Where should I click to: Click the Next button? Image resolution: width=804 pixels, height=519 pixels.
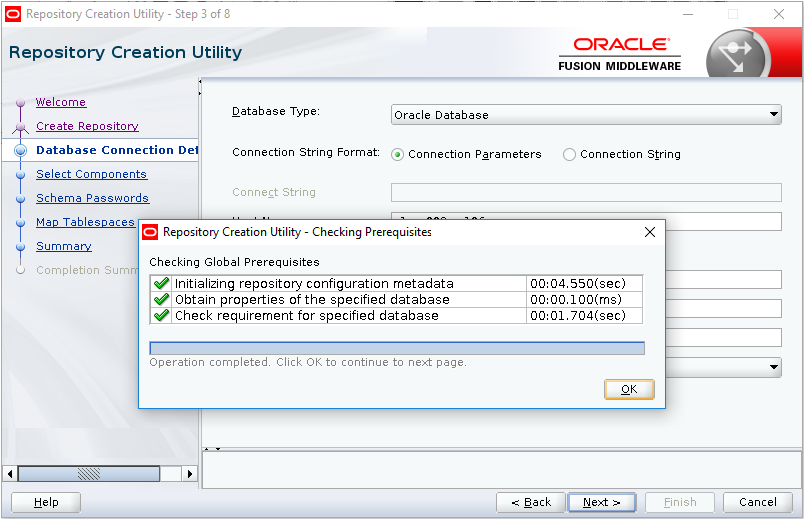(602, 502)
